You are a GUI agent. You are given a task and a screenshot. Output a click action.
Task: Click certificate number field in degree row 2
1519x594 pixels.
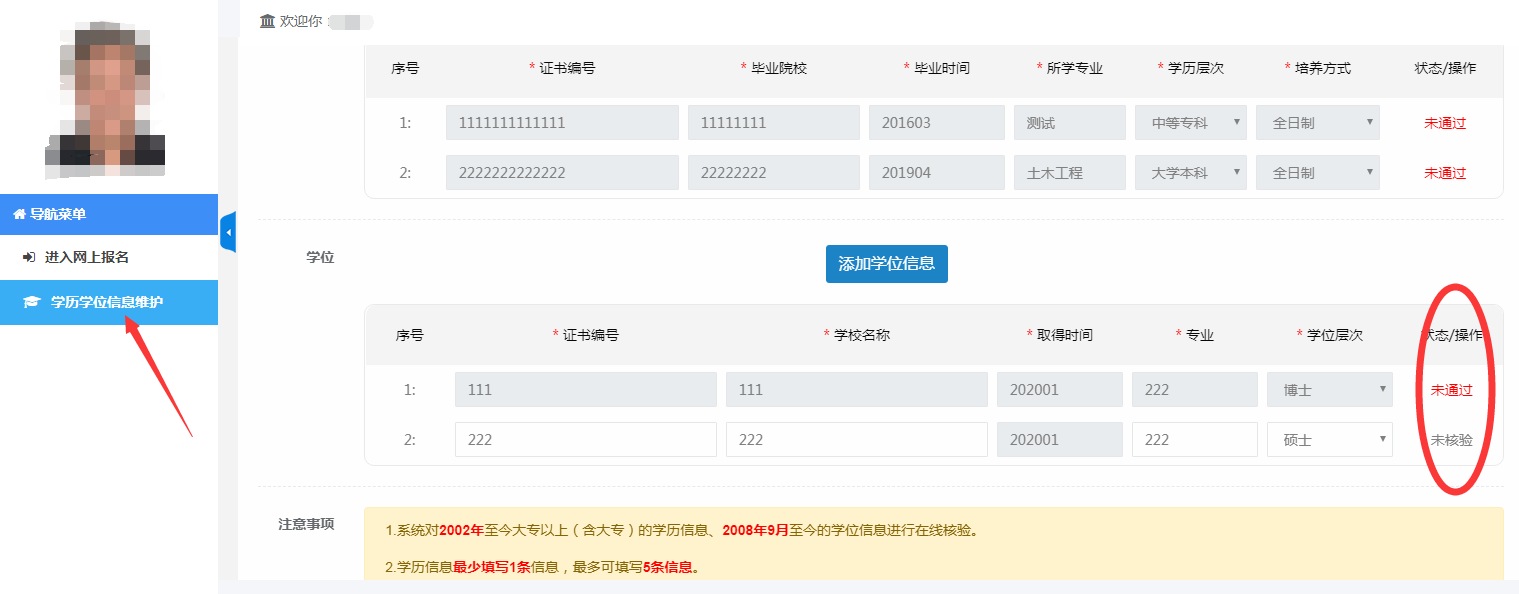[x=585, y=440]
